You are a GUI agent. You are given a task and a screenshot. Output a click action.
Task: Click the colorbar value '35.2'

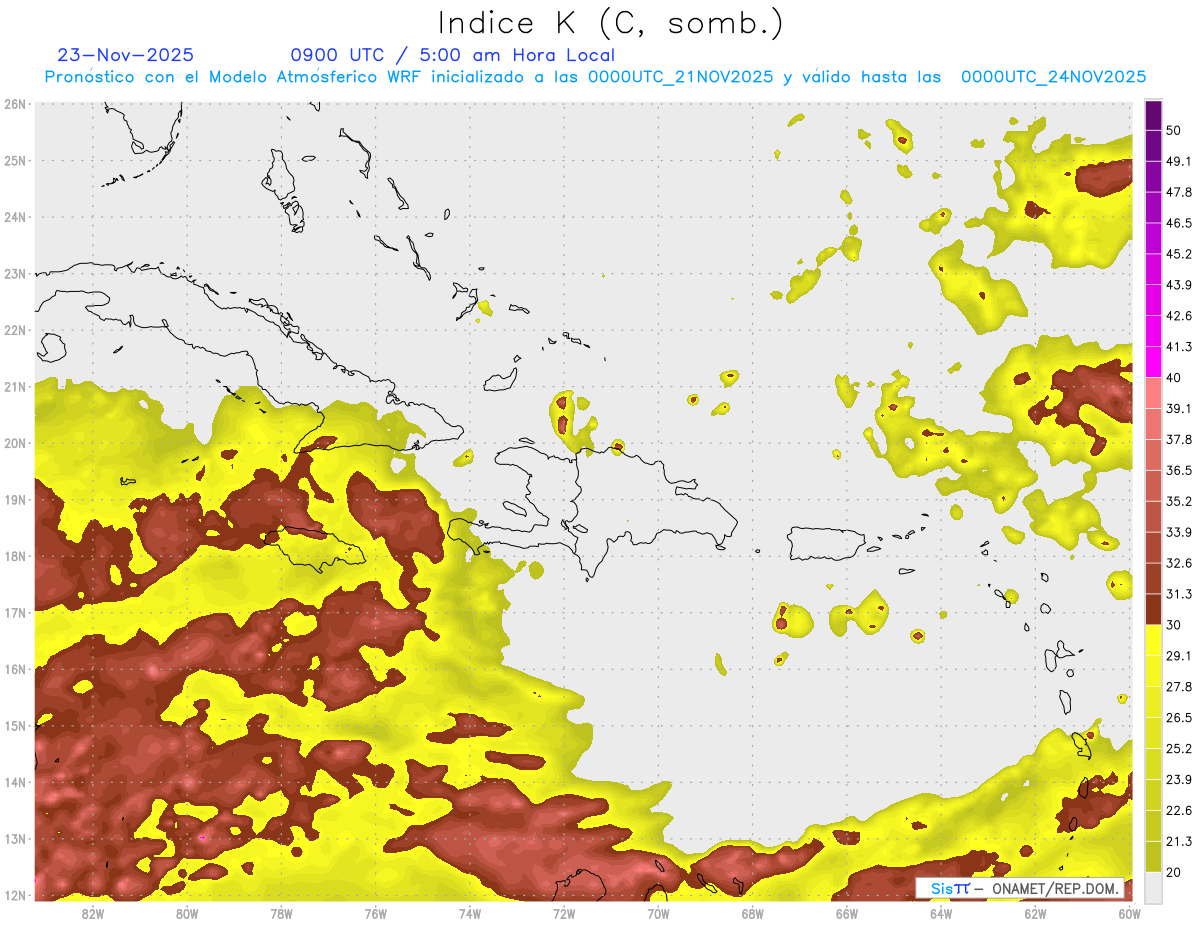1178,501
